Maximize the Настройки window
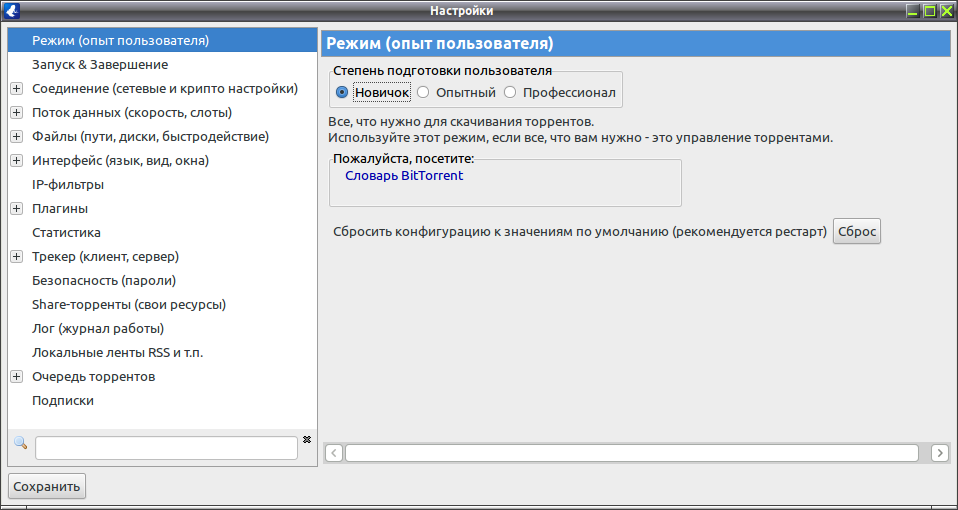 coord(929,10)
